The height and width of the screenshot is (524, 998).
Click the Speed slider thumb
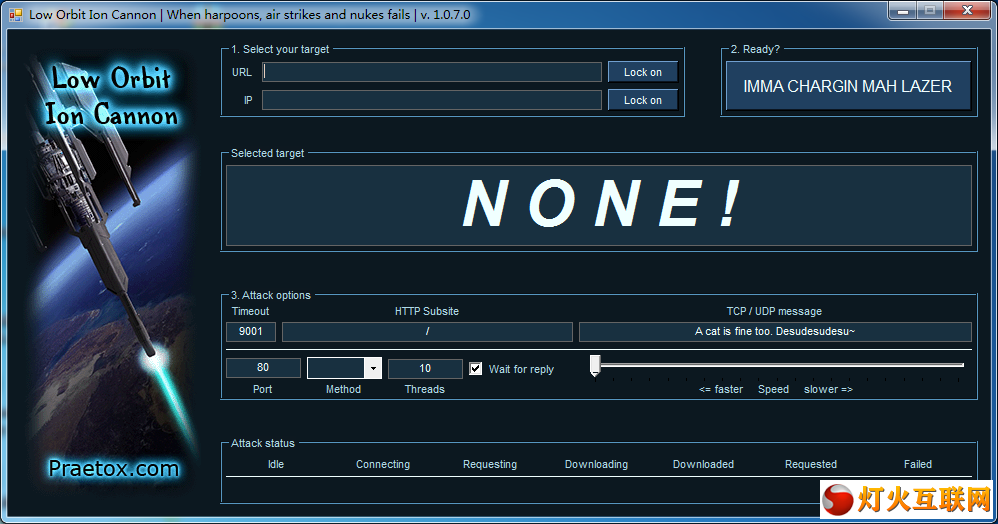595,365
